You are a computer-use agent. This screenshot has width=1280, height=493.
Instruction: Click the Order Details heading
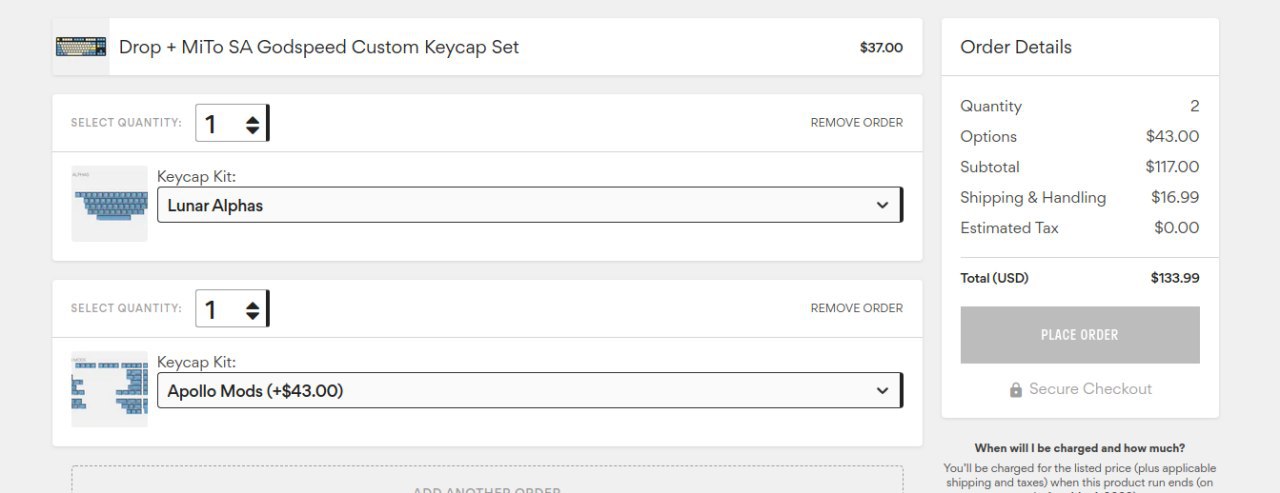pyautogui.click(x=1016, y=47)
